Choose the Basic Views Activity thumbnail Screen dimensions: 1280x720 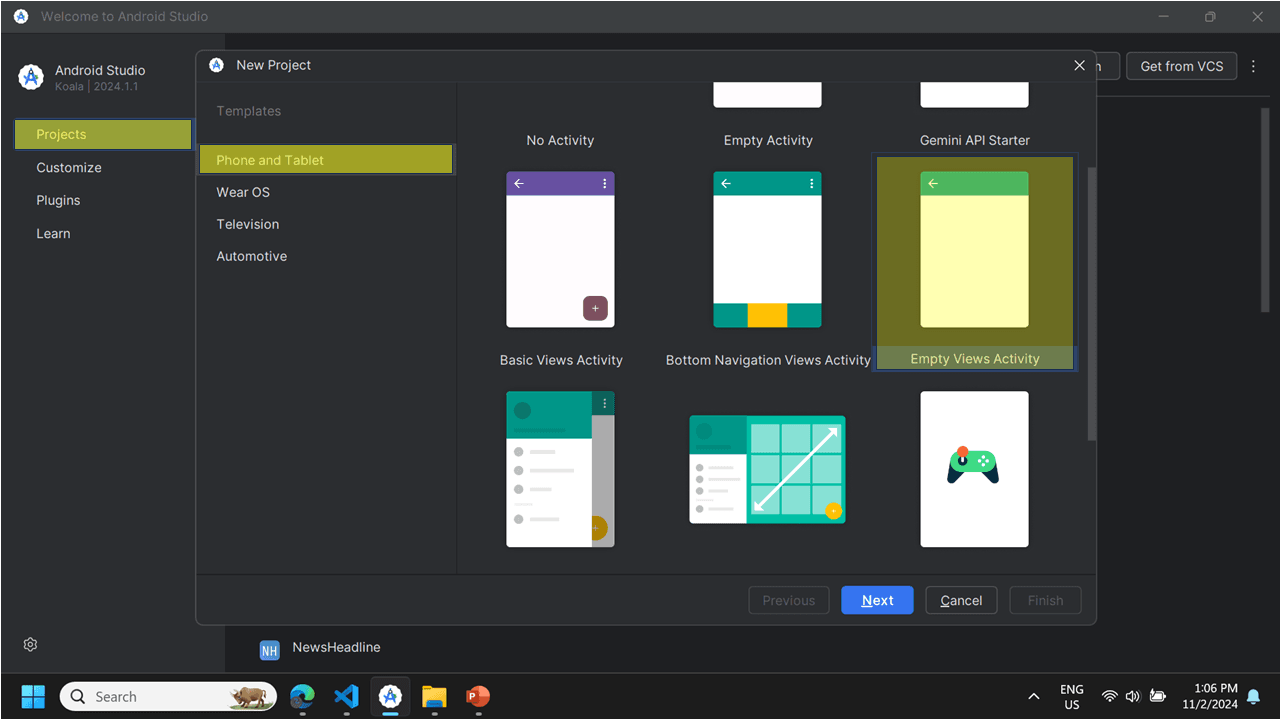pos(560,249)
